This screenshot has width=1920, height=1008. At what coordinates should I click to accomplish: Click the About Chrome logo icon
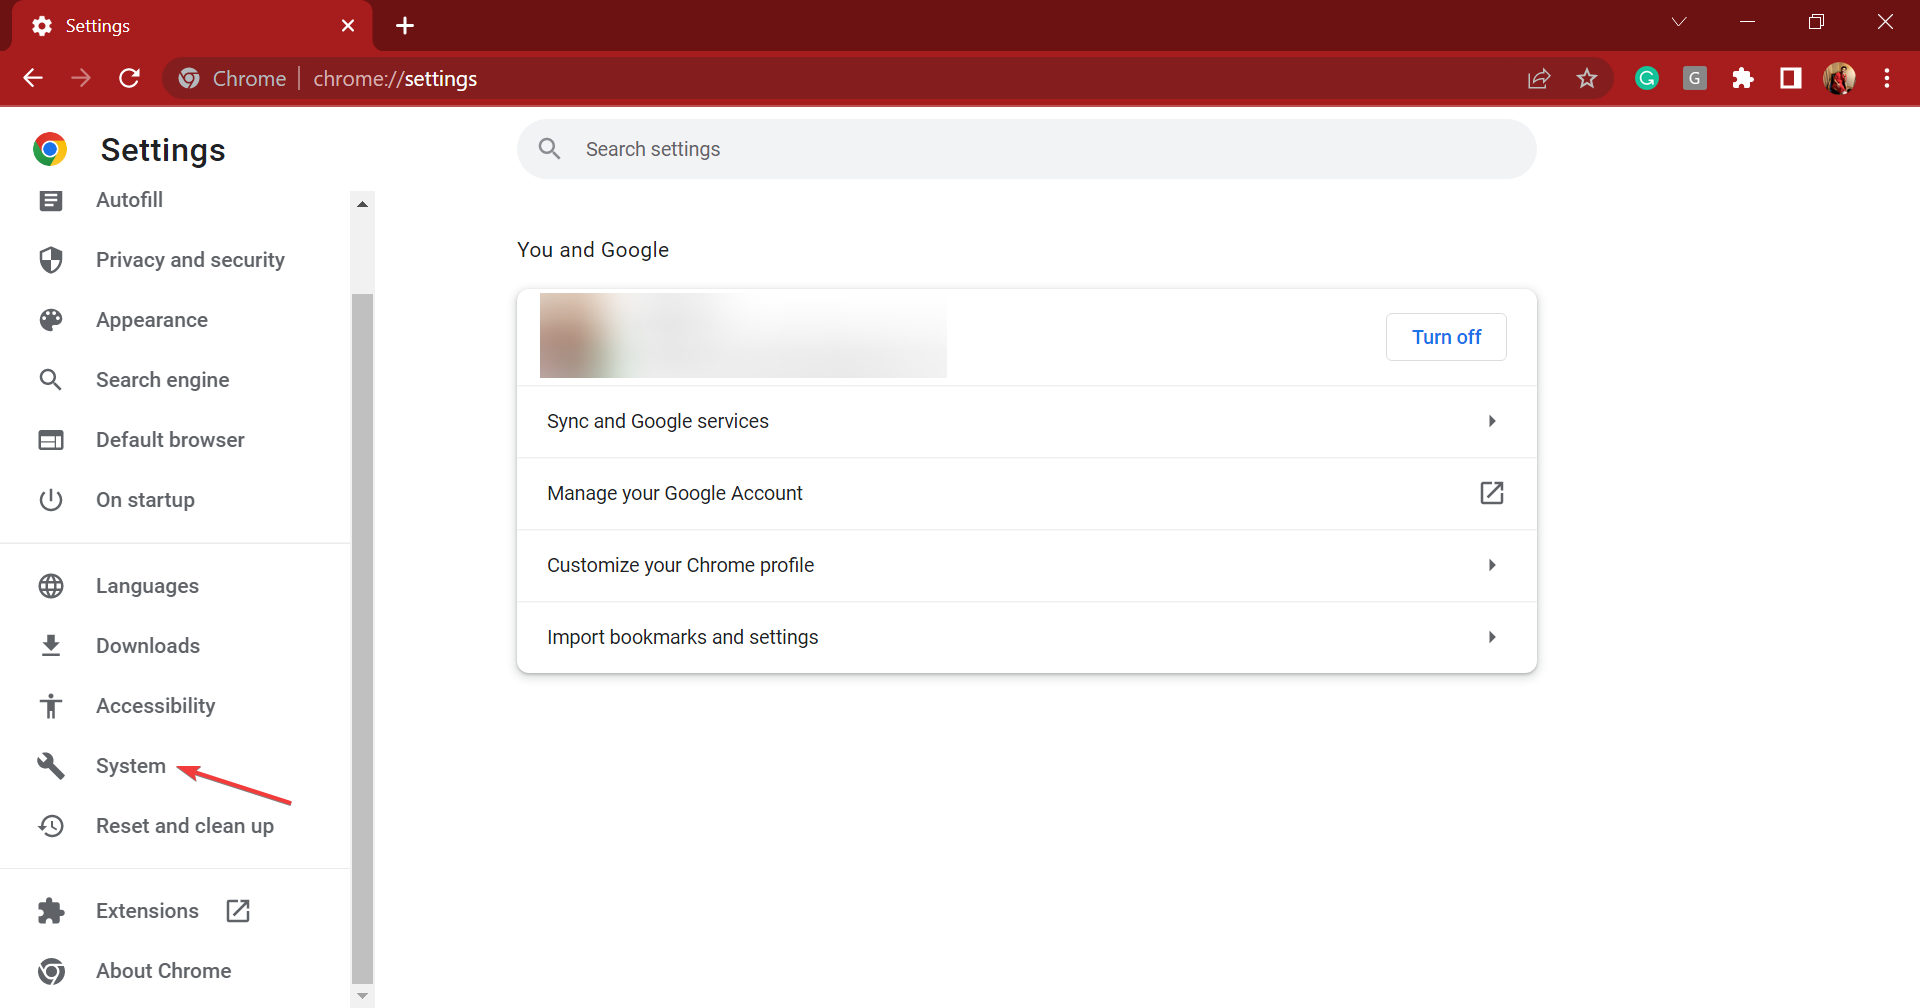[51, 971]
